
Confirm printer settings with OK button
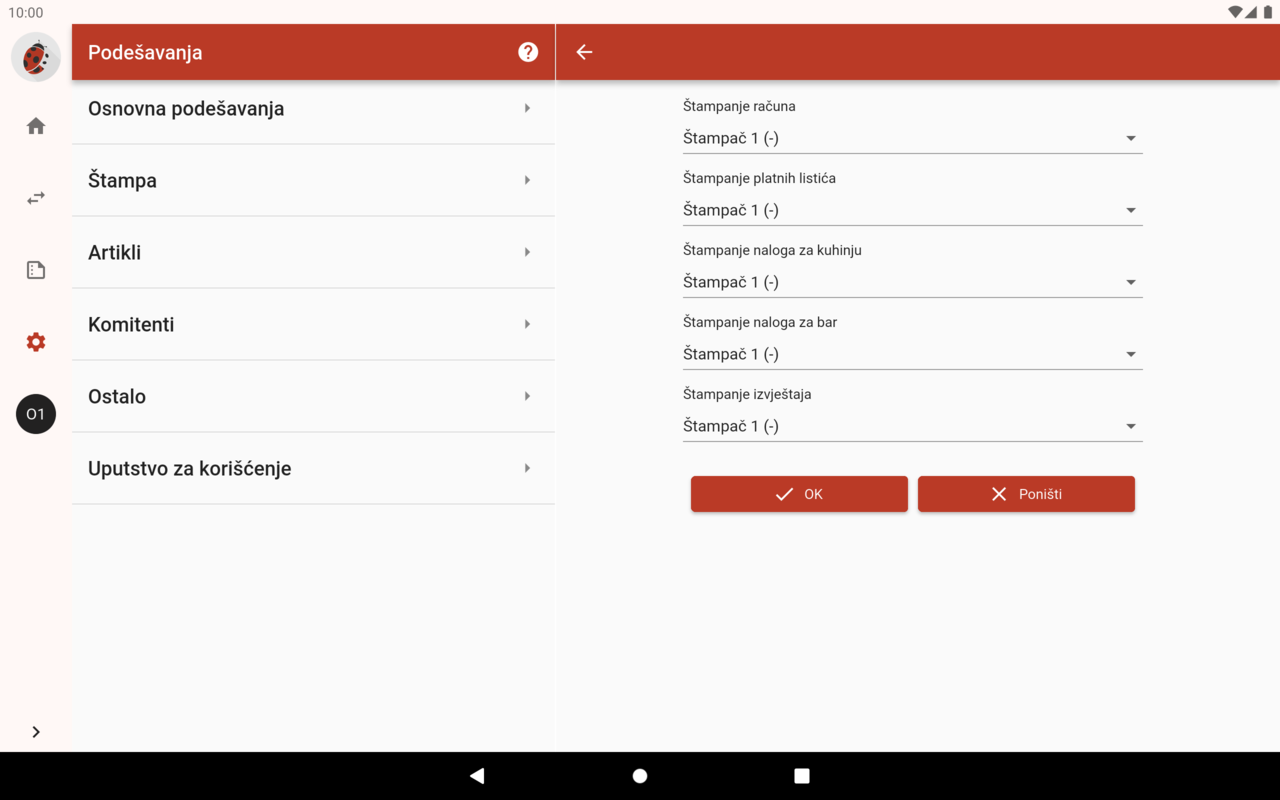click(x=799, y=494)
